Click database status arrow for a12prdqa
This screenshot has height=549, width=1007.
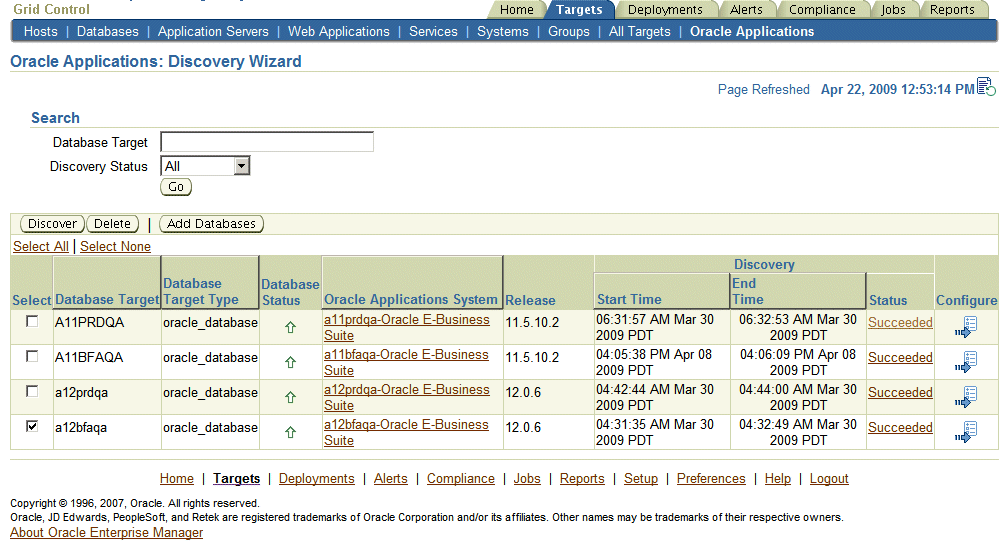290,397
